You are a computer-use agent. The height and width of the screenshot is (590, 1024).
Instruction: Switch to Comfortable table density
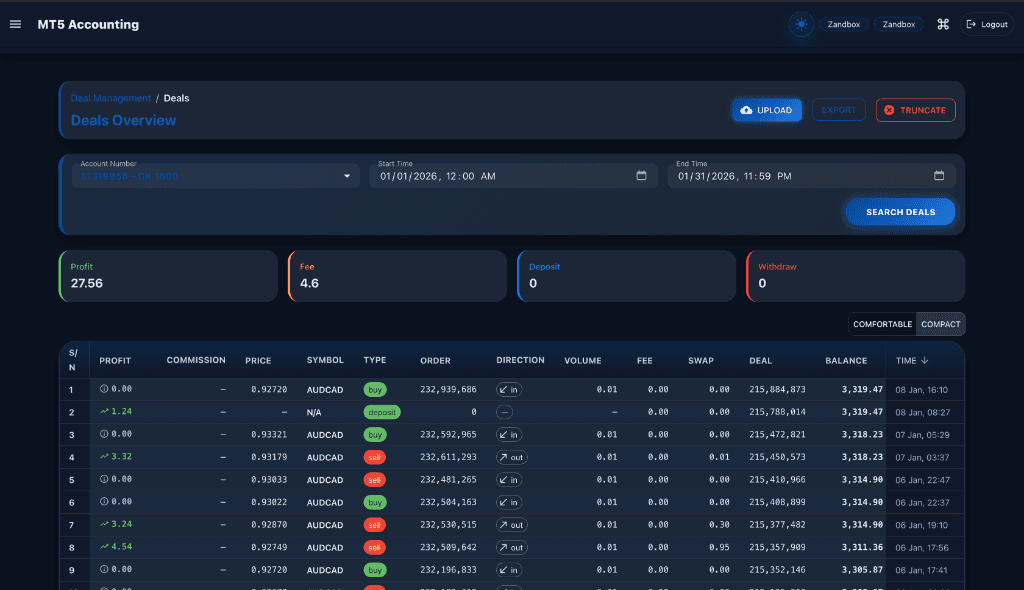(882, 324)
